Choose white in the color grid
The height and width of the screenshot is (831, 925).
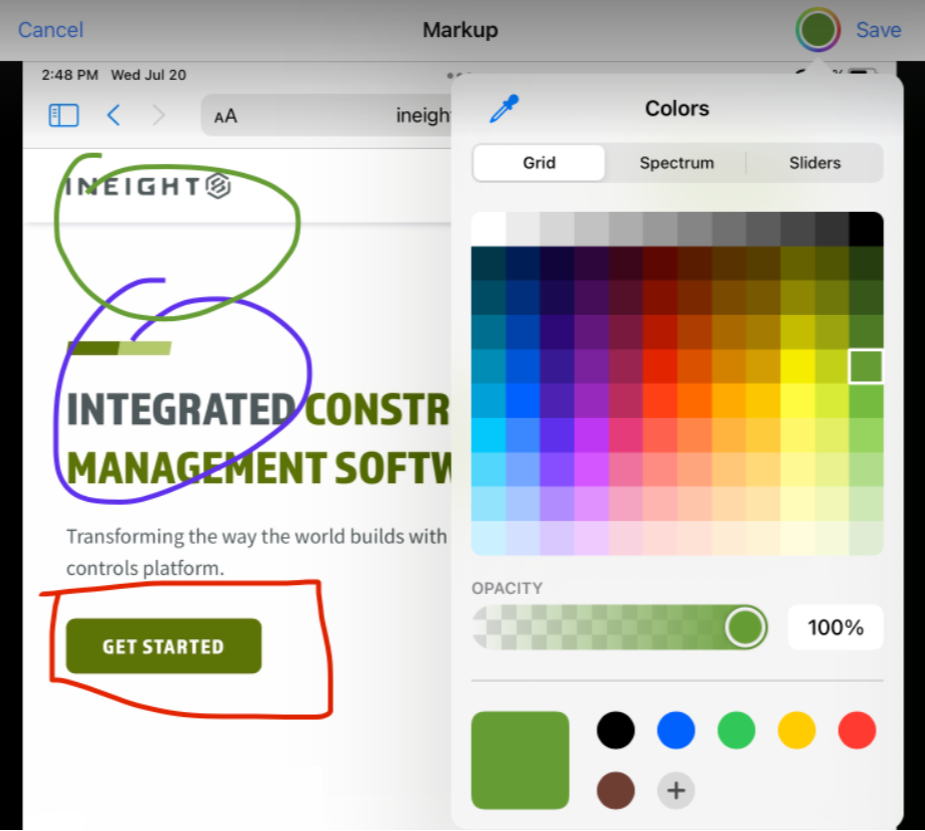488,229
